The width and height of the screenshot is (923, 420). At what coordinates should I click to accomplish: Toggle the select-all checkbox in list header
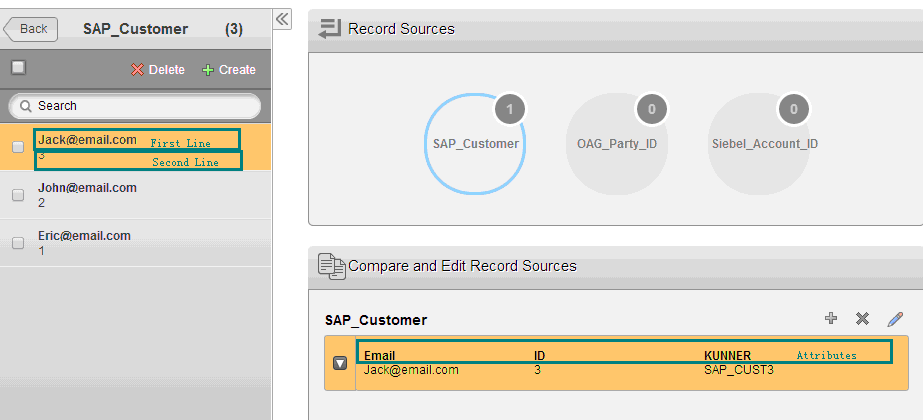[18, 68]
